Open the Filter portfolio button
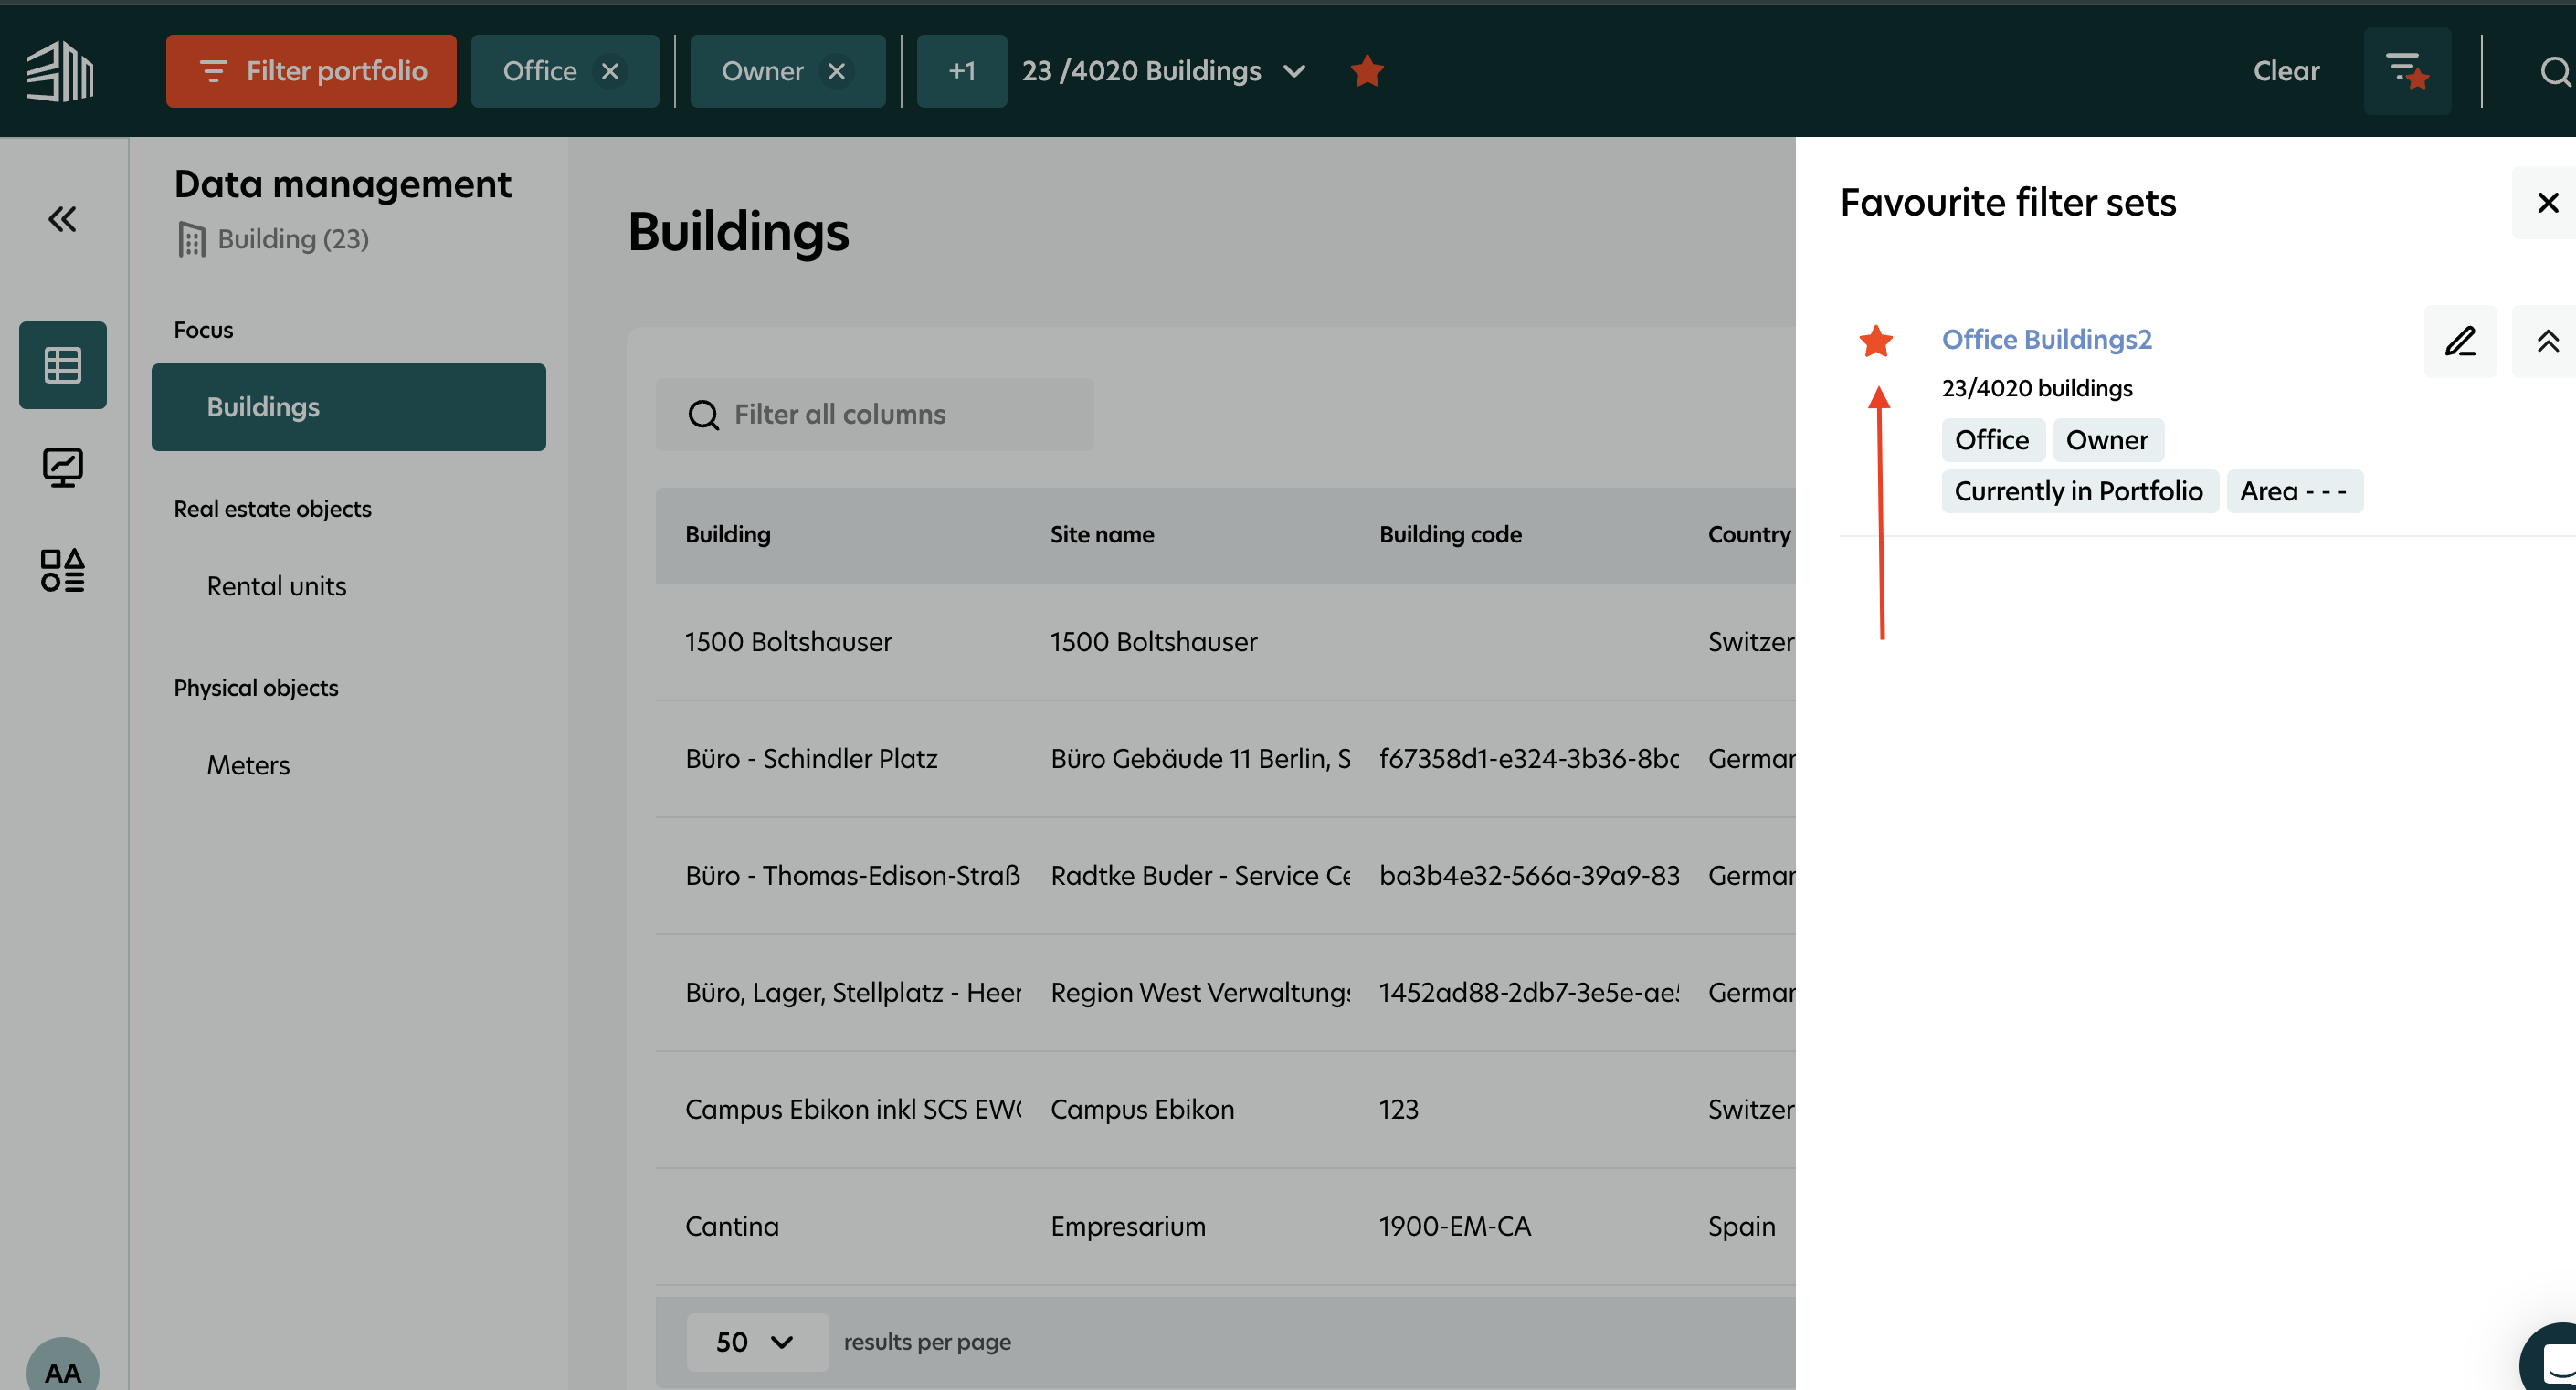The width and height of the screenshot is (2576, 1390). pos(311,71)
